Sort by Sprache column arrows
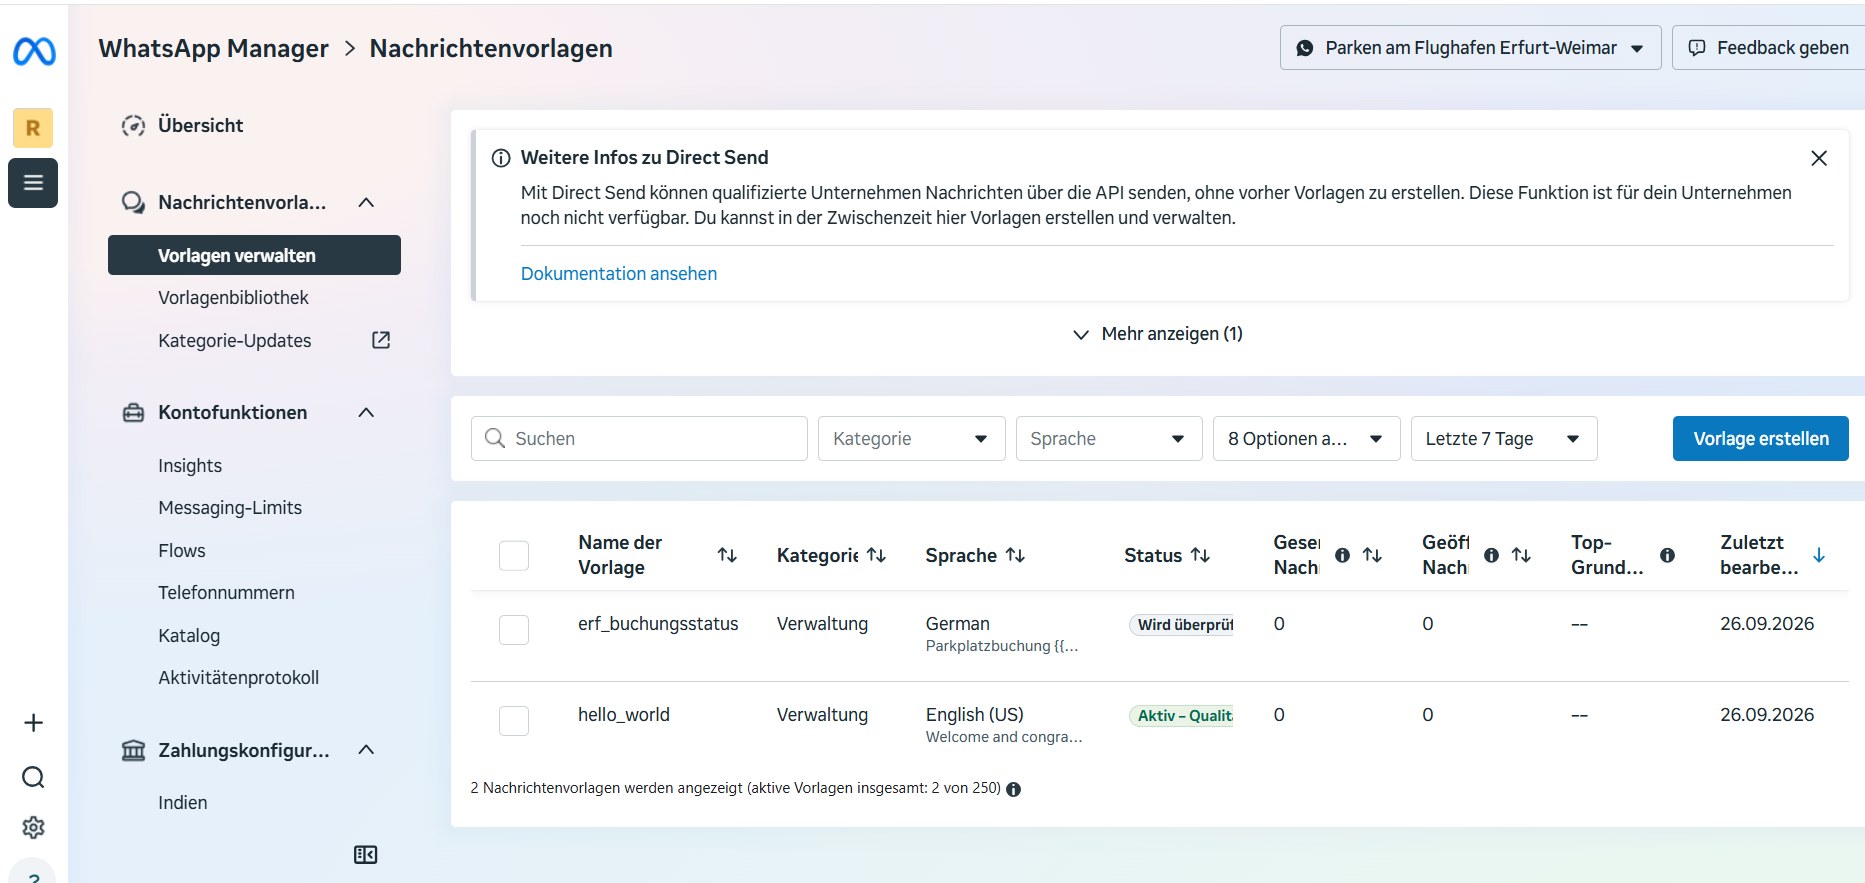This screenshot has height=883, width=1865. pyautogui.click(x=1015, y=555)
